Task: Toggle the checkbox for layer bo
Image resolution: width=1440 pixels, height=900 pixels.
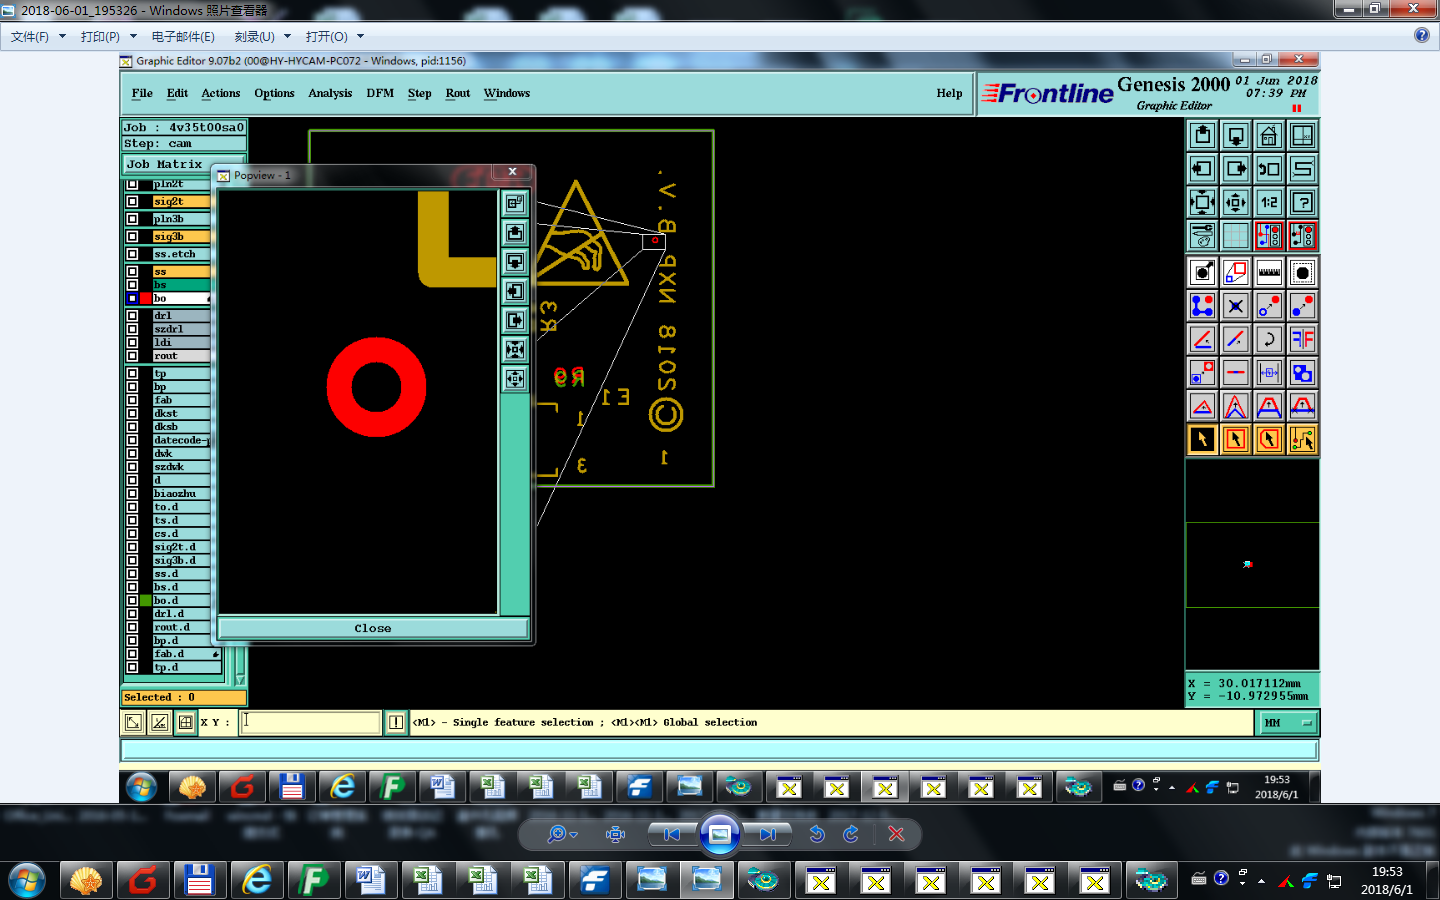Action: [x=132, y=298]
